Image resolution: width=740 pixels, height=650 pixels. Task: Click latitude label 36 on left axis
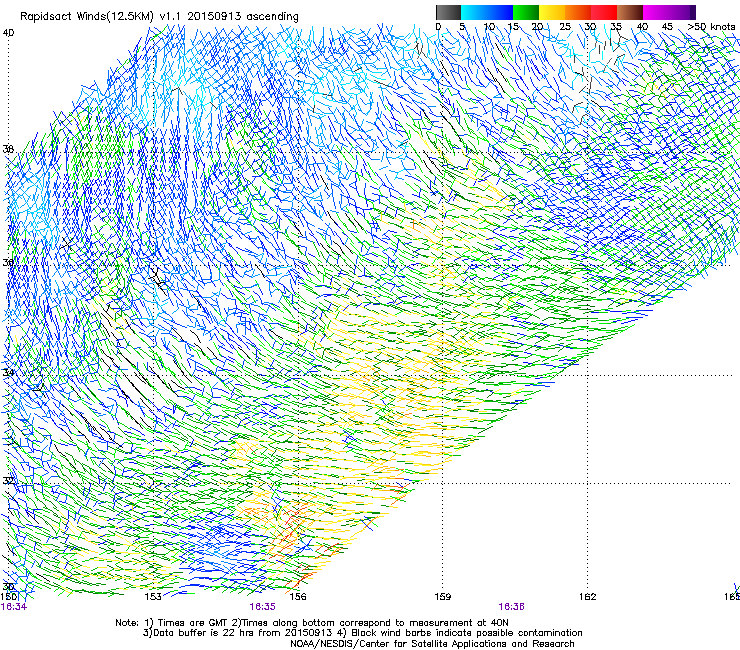point(8,262)
